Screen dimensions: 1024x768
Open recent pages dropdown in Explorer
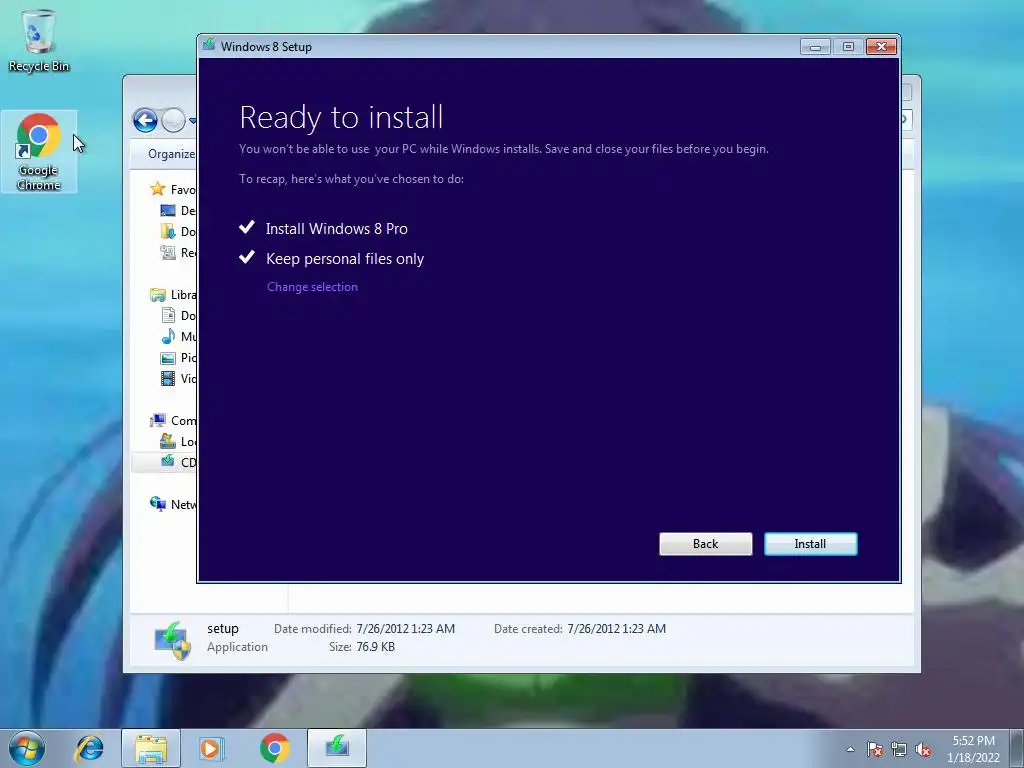point(192,121)
